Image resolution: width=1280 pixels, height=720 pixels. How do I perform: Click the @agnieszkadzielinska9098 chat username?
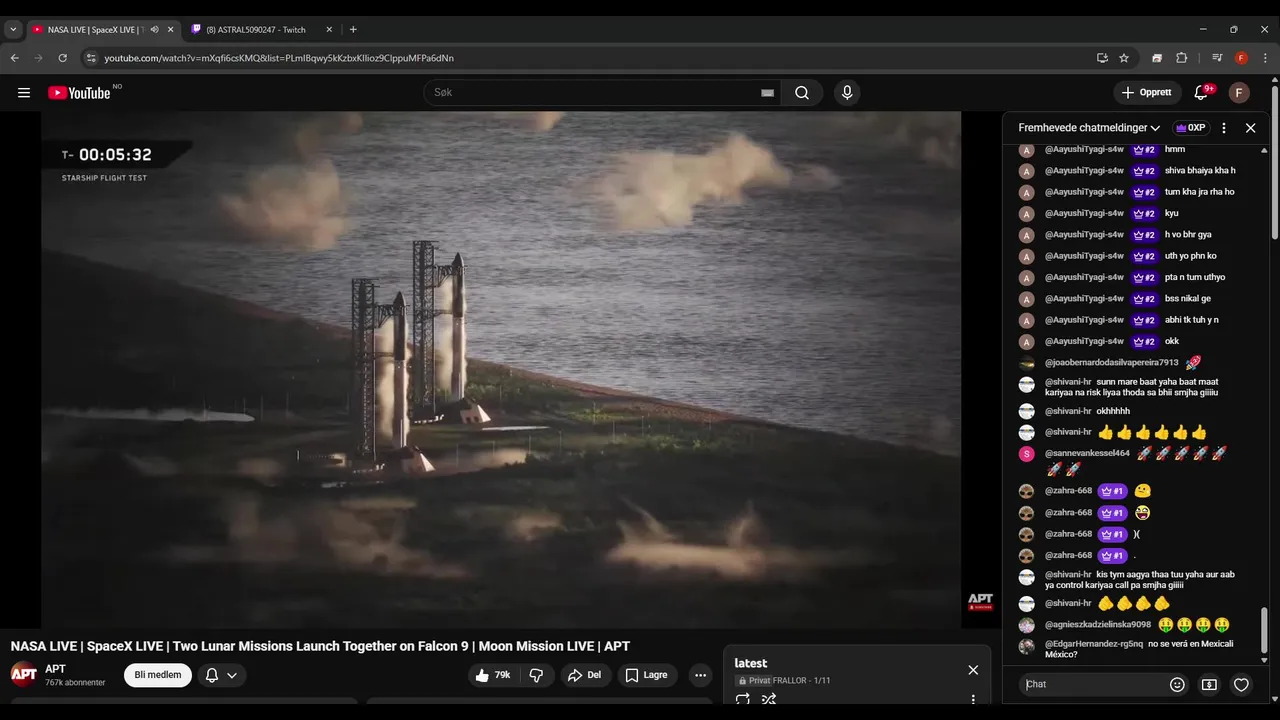point(1098,625)
